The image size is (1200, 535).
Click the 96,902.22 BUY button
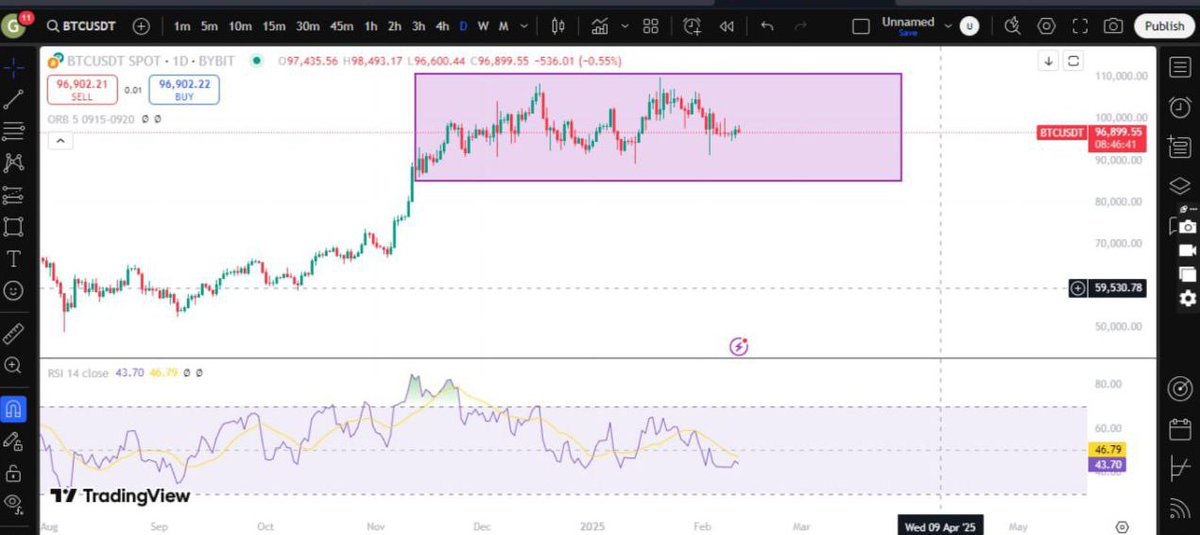point(184,90)
